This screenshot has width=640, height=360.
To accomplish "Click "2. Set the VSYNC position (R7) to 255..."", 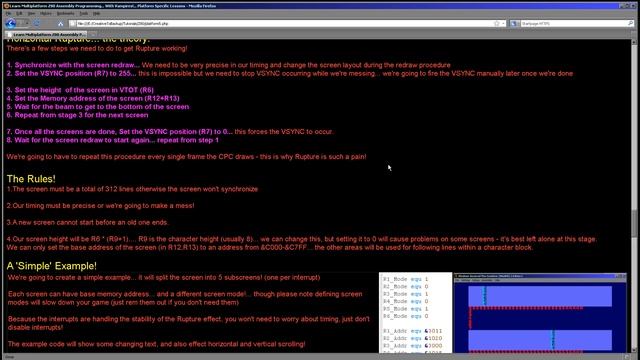I will click(71, 73).
